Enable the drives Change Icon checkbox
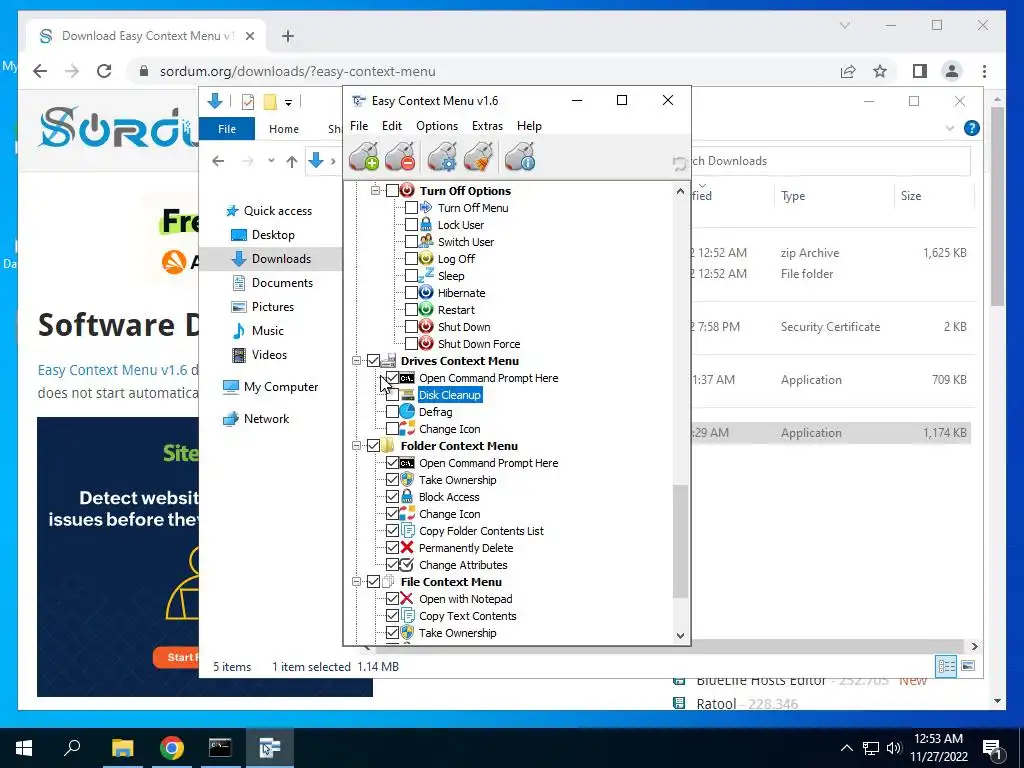The image size is (1024, 768). [392, 428]
